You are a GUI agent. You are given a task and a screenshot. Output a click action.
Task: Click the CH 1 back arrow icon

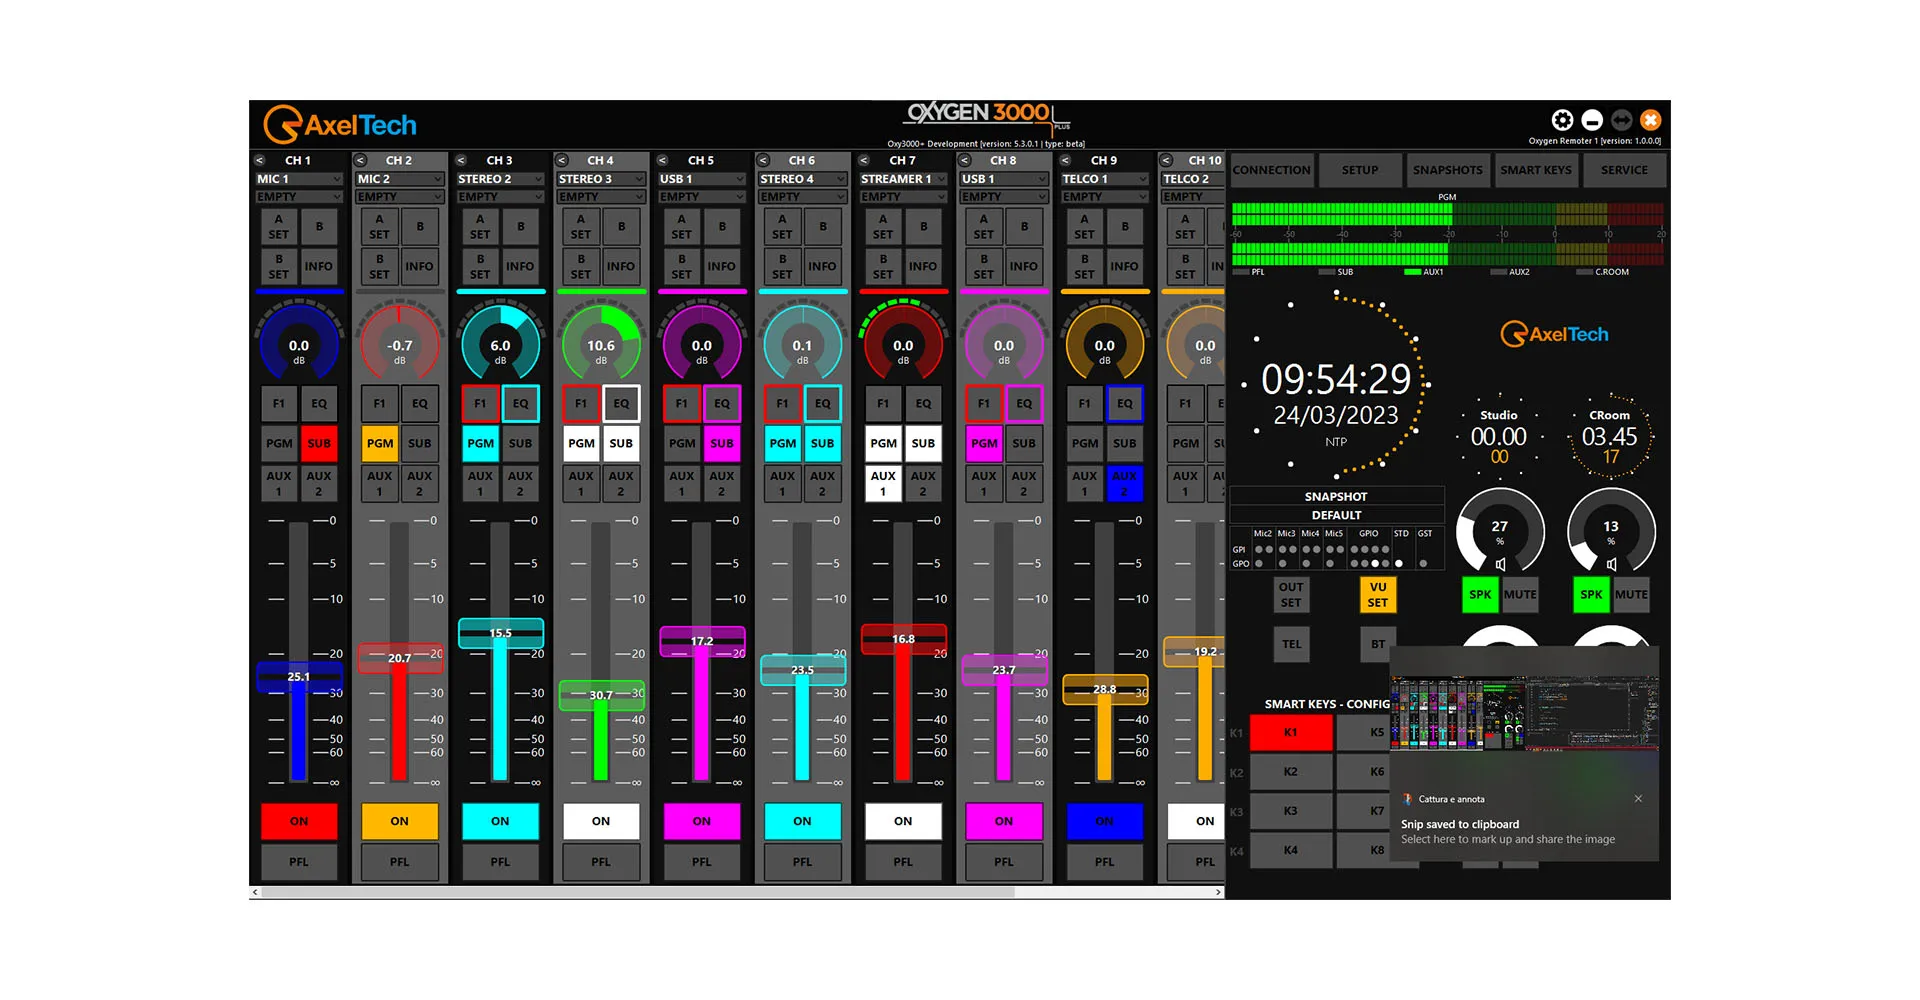point(260,160)
